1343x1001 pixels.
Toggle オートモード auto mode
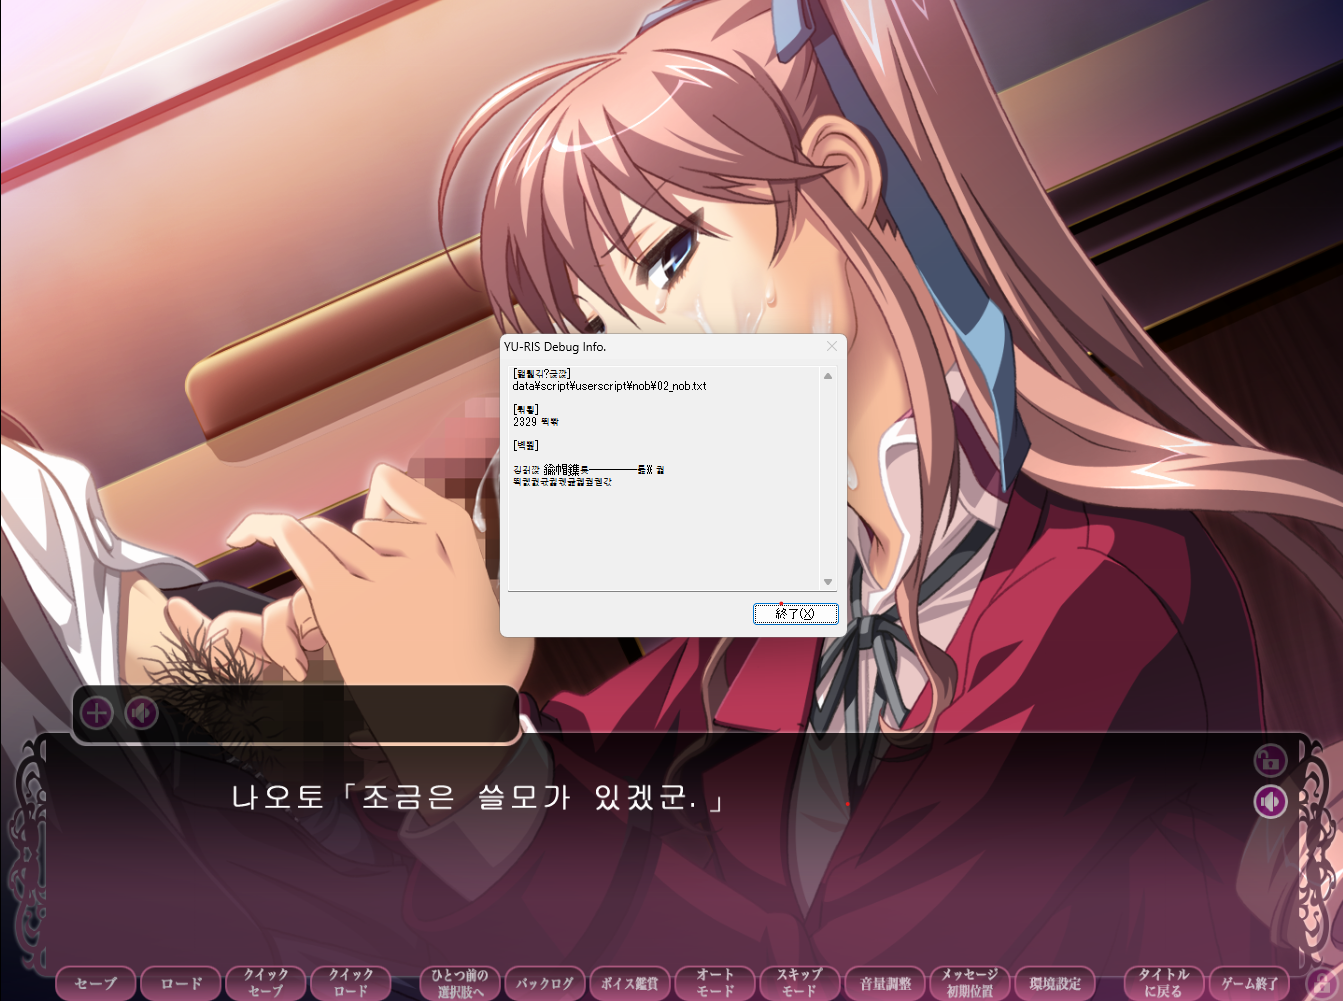click(x=715, y=983)
